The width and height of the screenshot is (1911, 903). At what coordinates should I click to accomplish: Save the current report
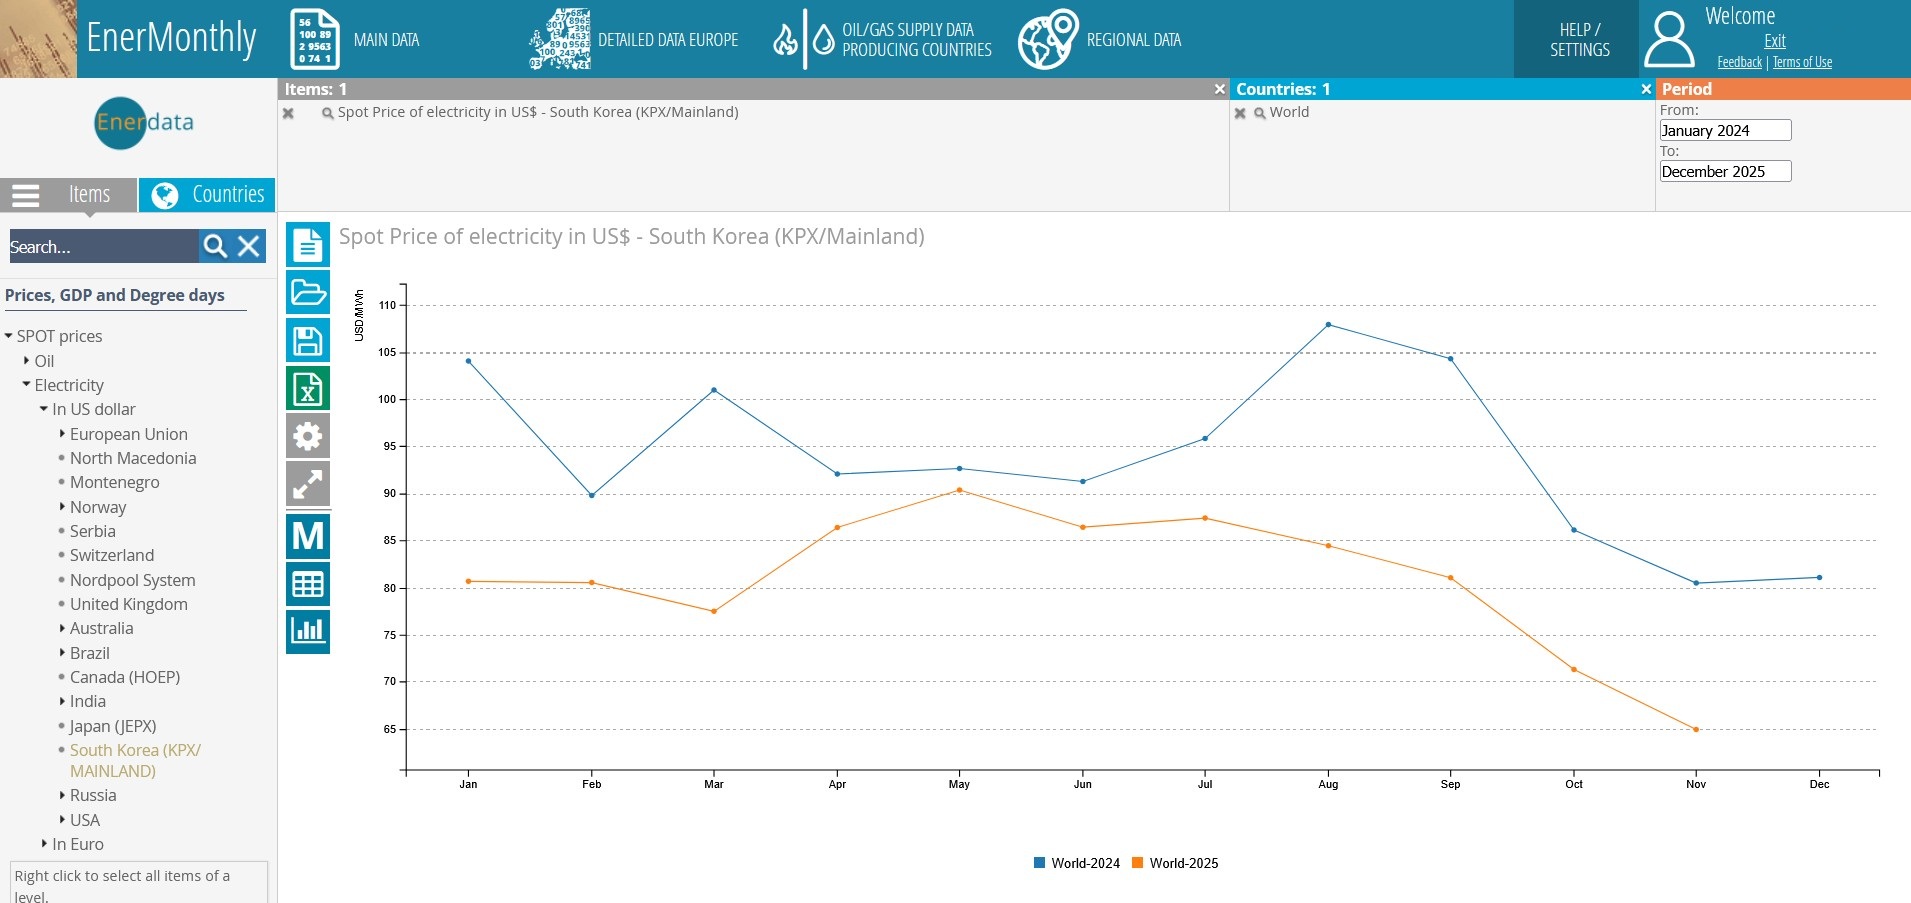coord(308,340)
